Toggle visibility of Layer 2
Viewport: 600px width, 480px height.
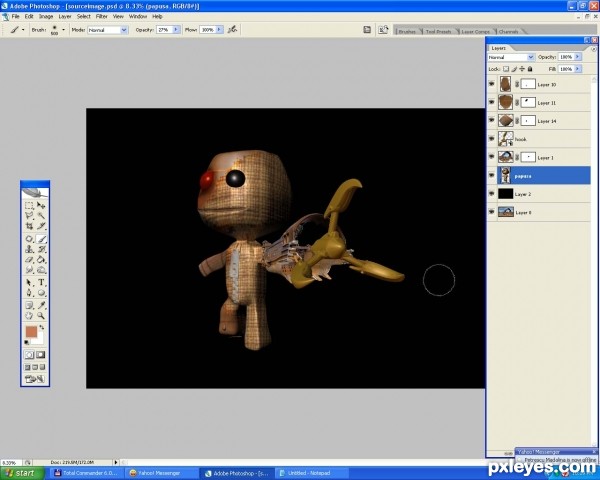click(492, 194)
